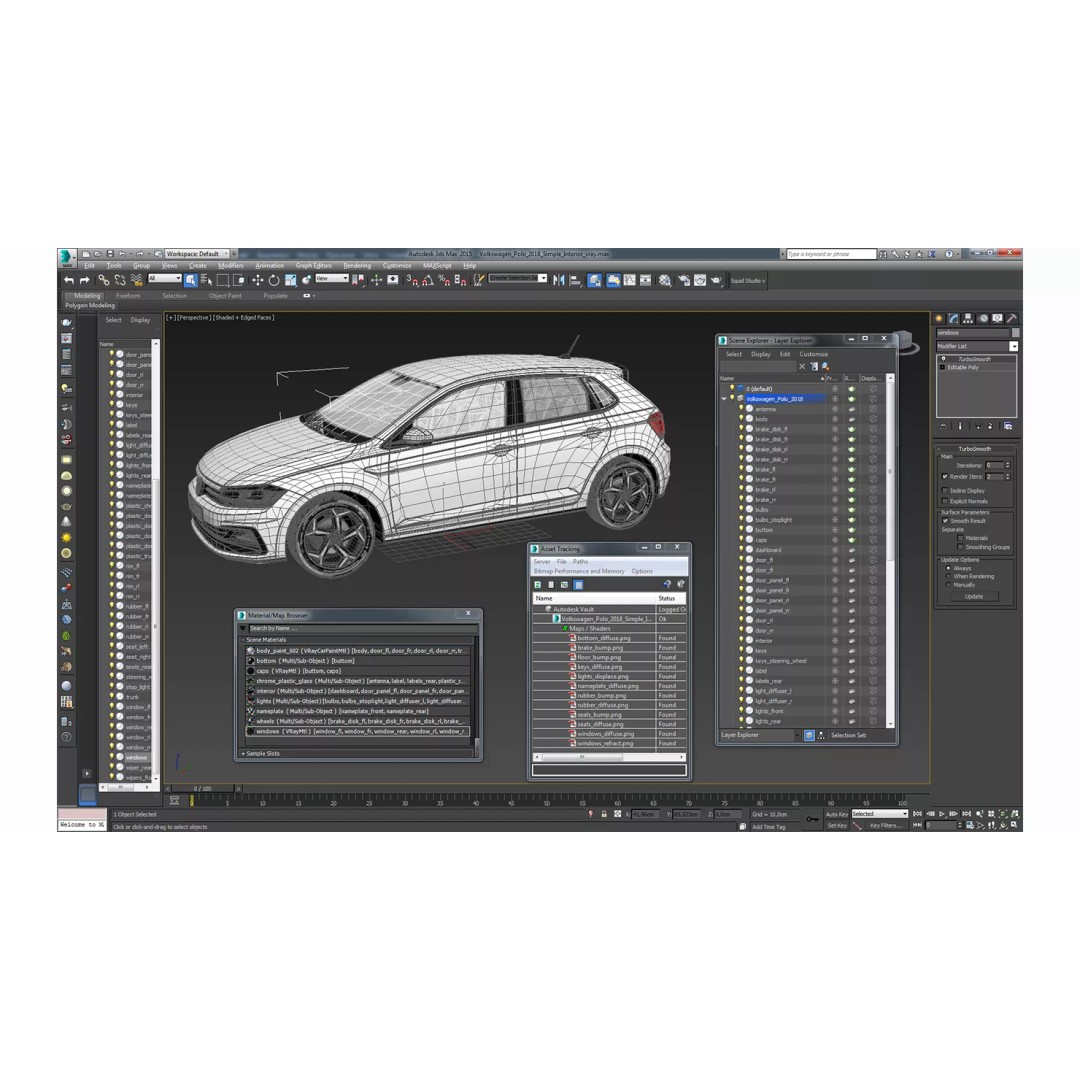Open the Create tab in command panel

[939, 318]
